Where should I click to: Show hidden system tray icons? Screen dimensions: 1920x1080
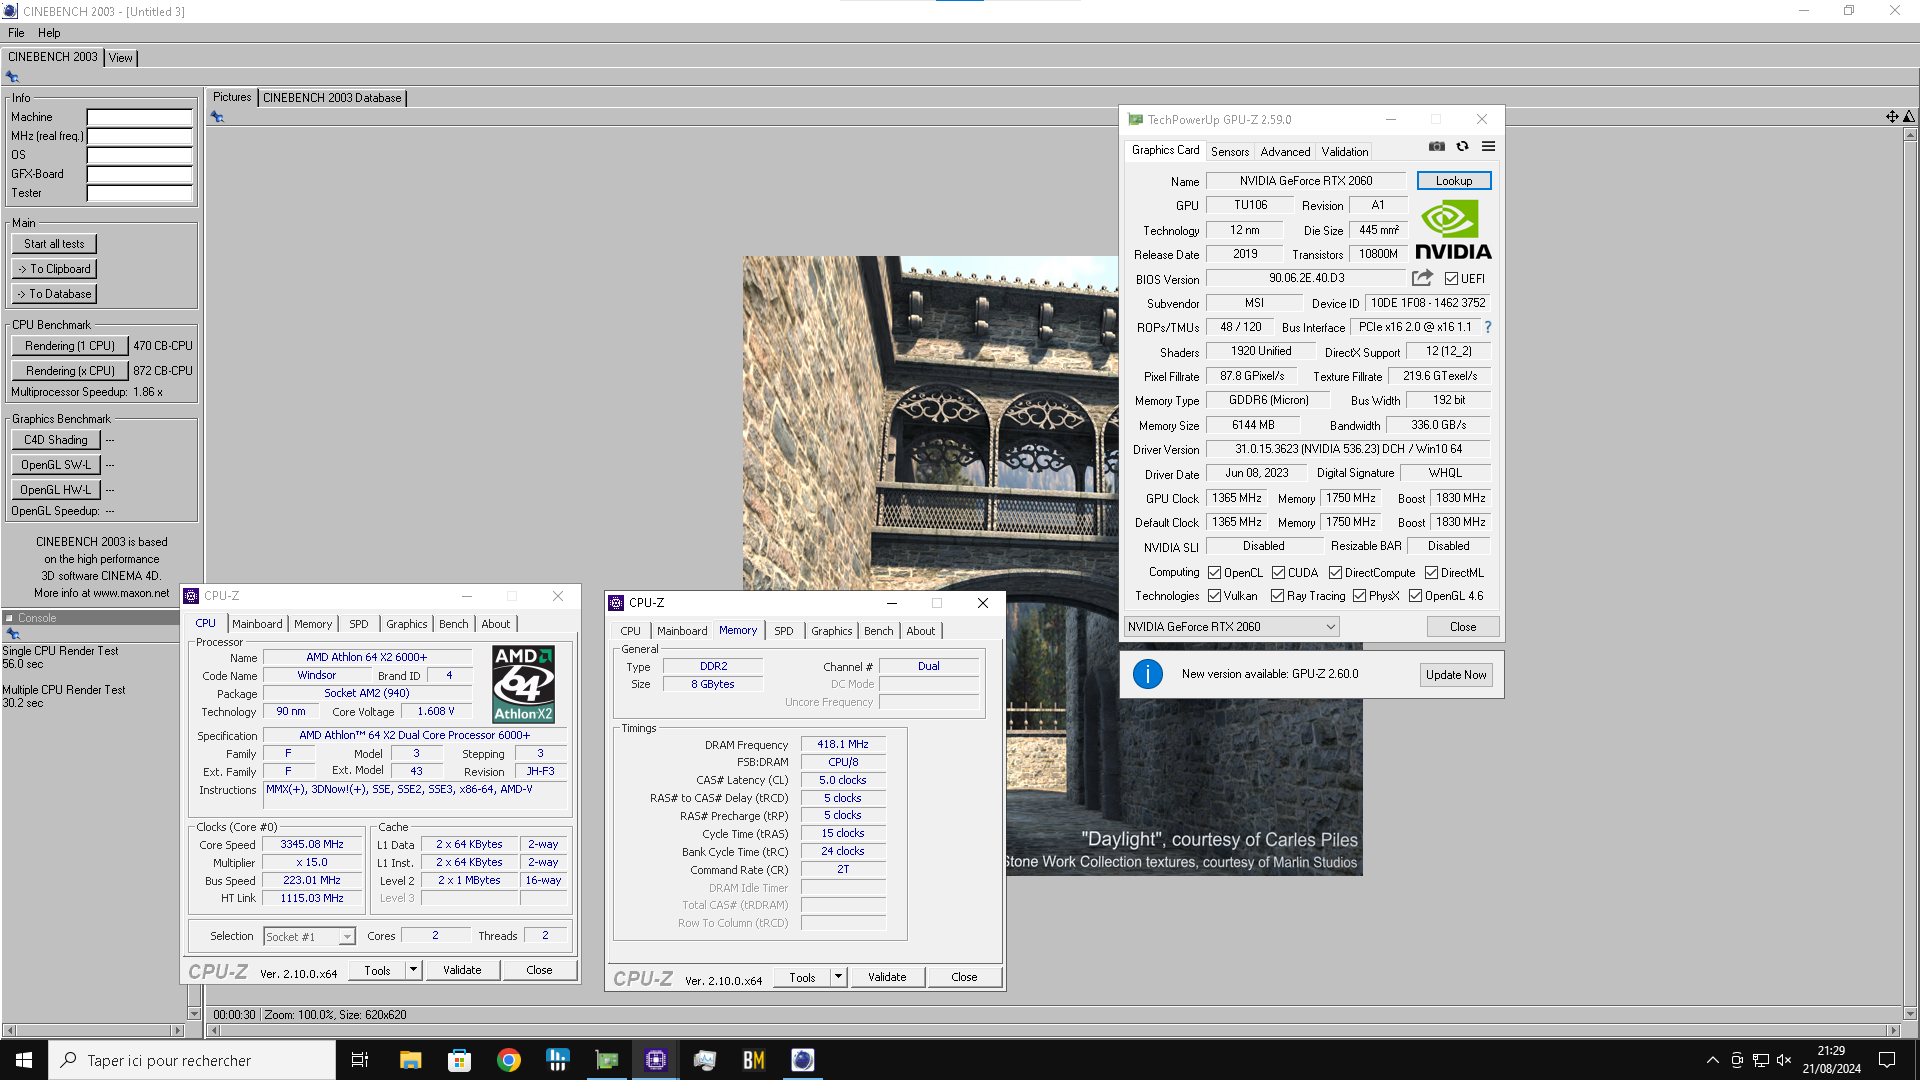click(x=1713, y=1060)
